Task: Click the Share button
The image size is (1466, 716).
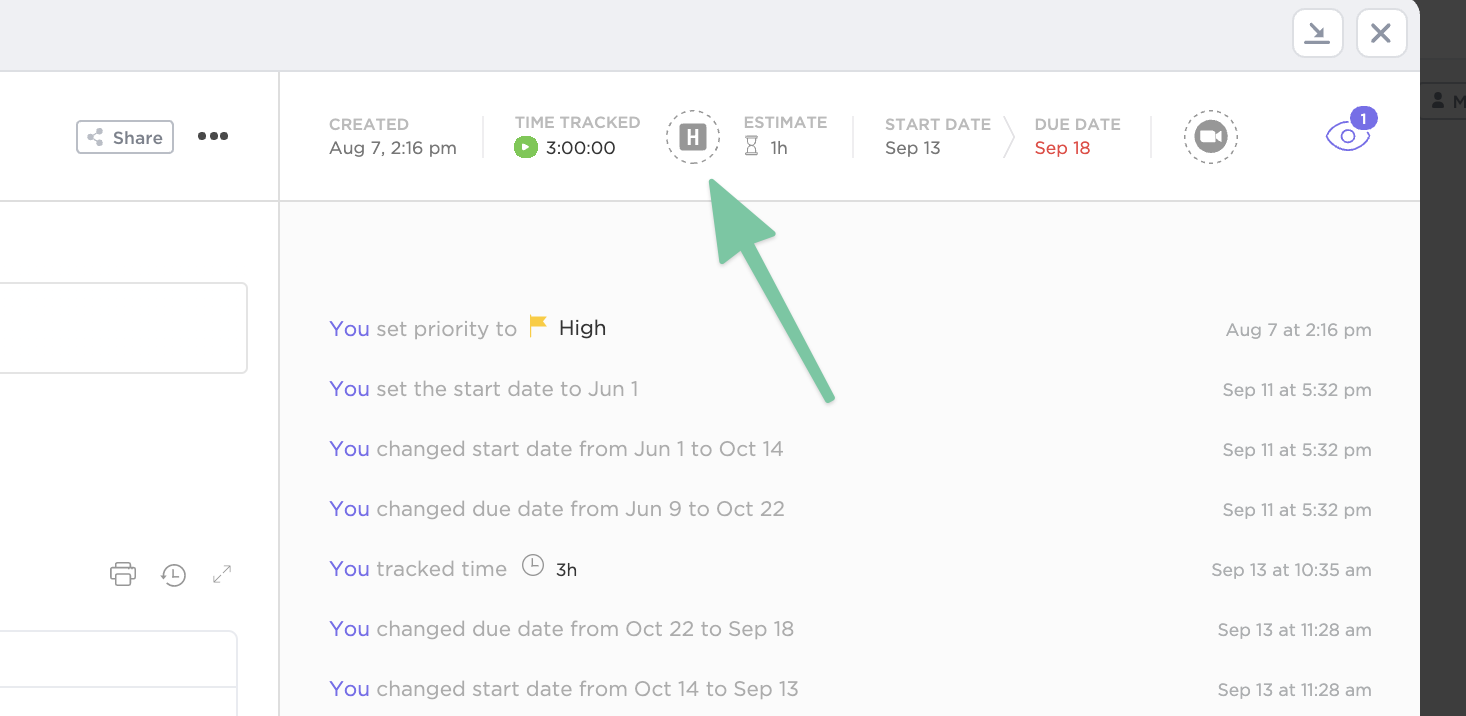Action: pos(125,137)
